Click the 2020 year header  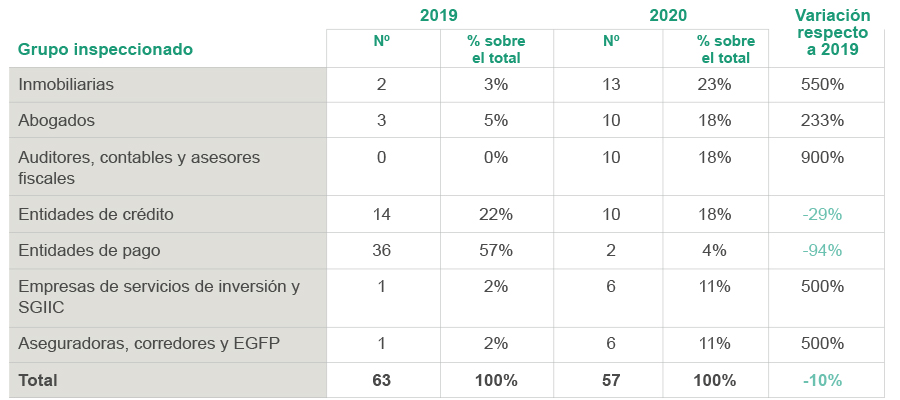point(668,15)
